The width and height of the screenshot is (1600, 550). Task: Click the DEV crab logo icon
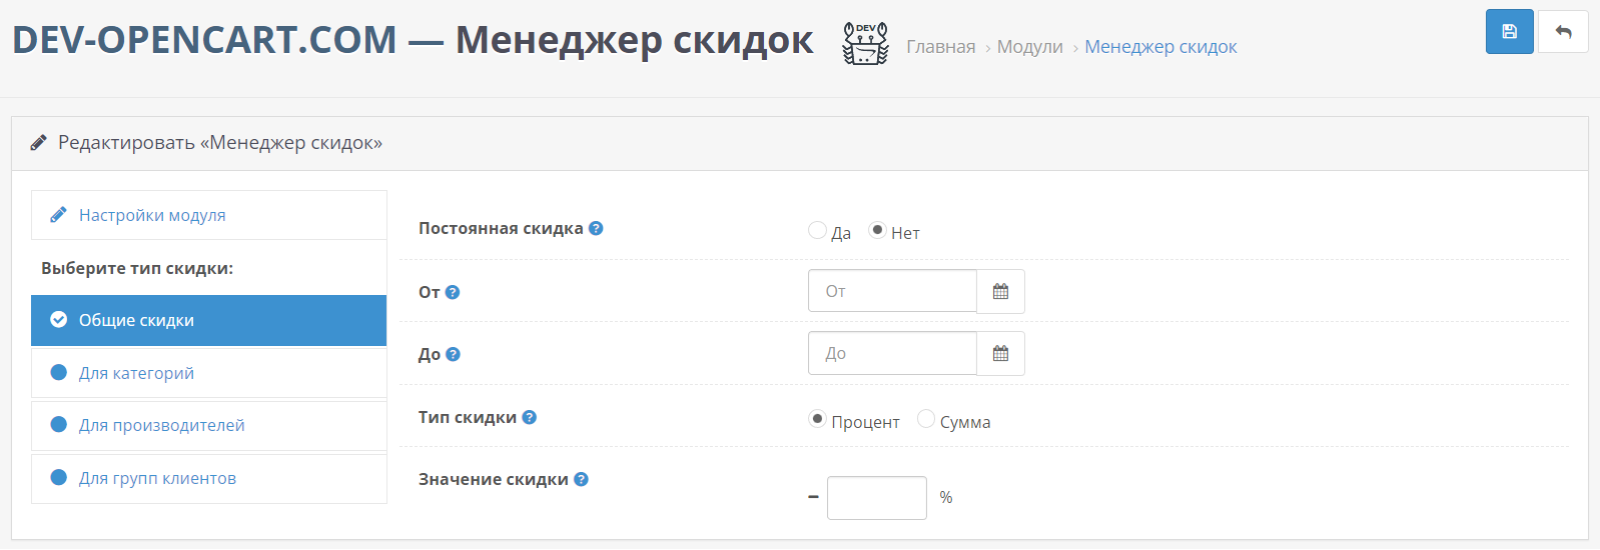click(x=865, y=44)
